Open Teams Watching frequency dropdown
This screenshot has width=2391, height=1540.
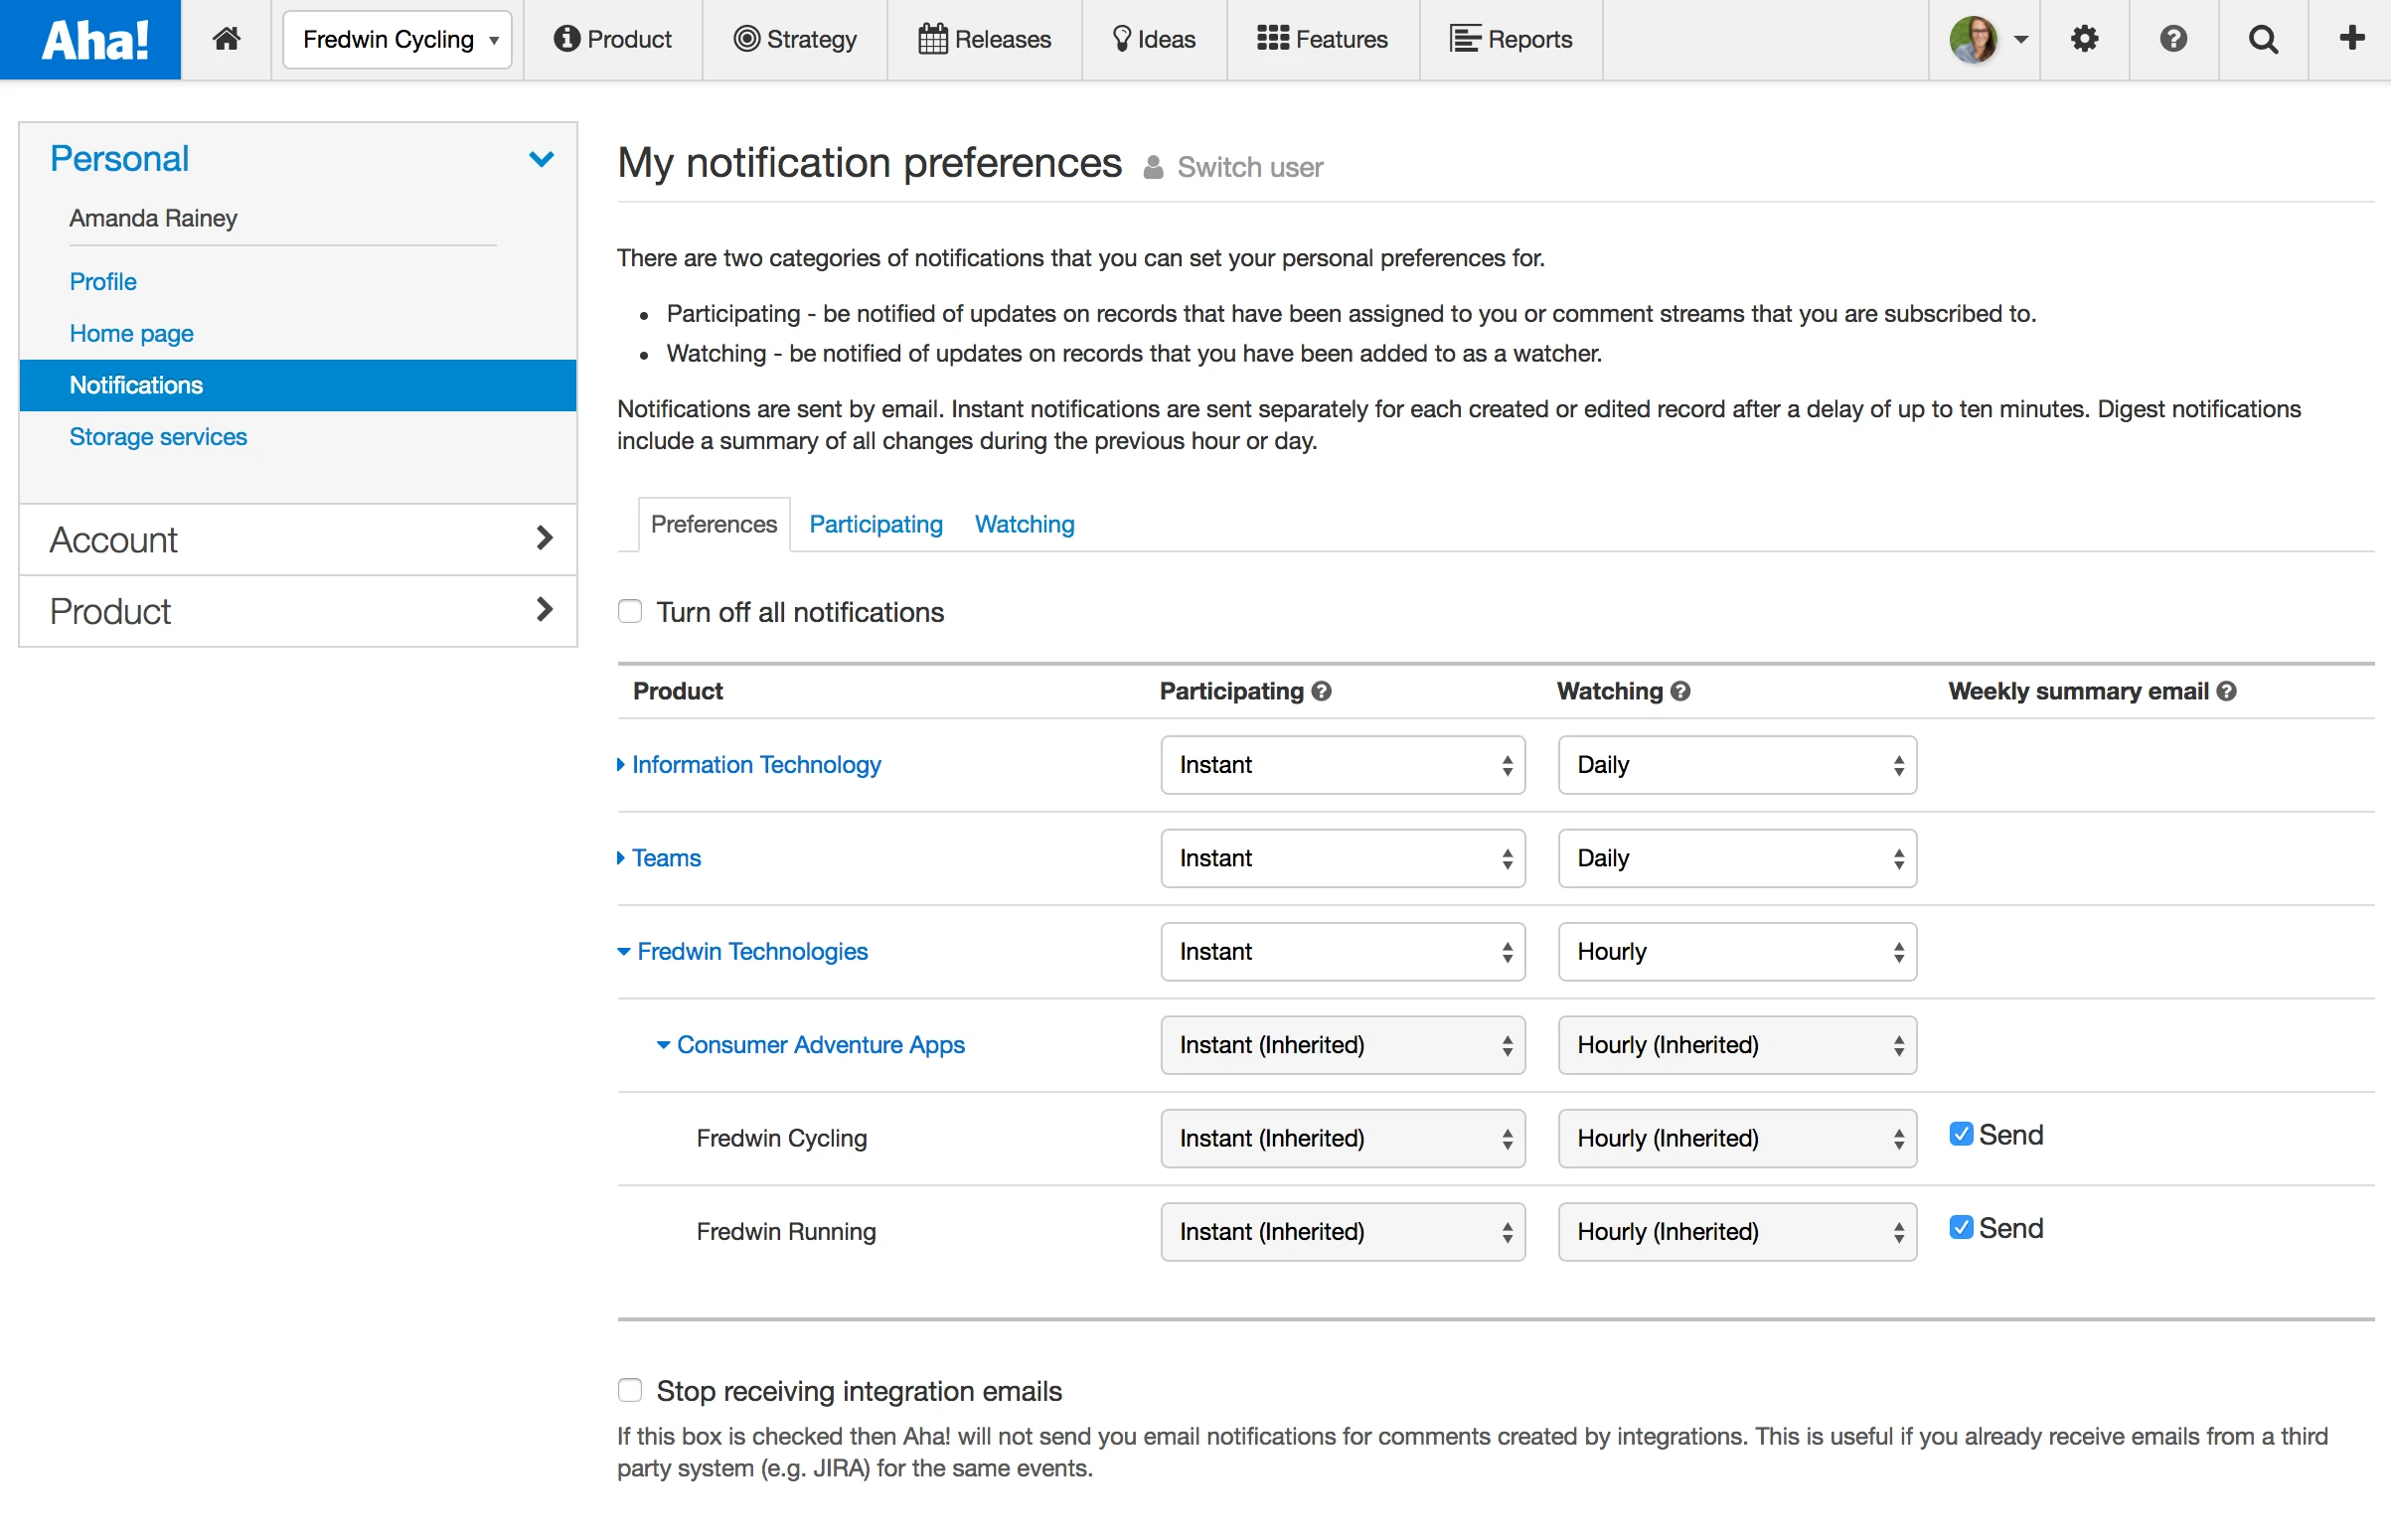click(x=1736, y=858)
